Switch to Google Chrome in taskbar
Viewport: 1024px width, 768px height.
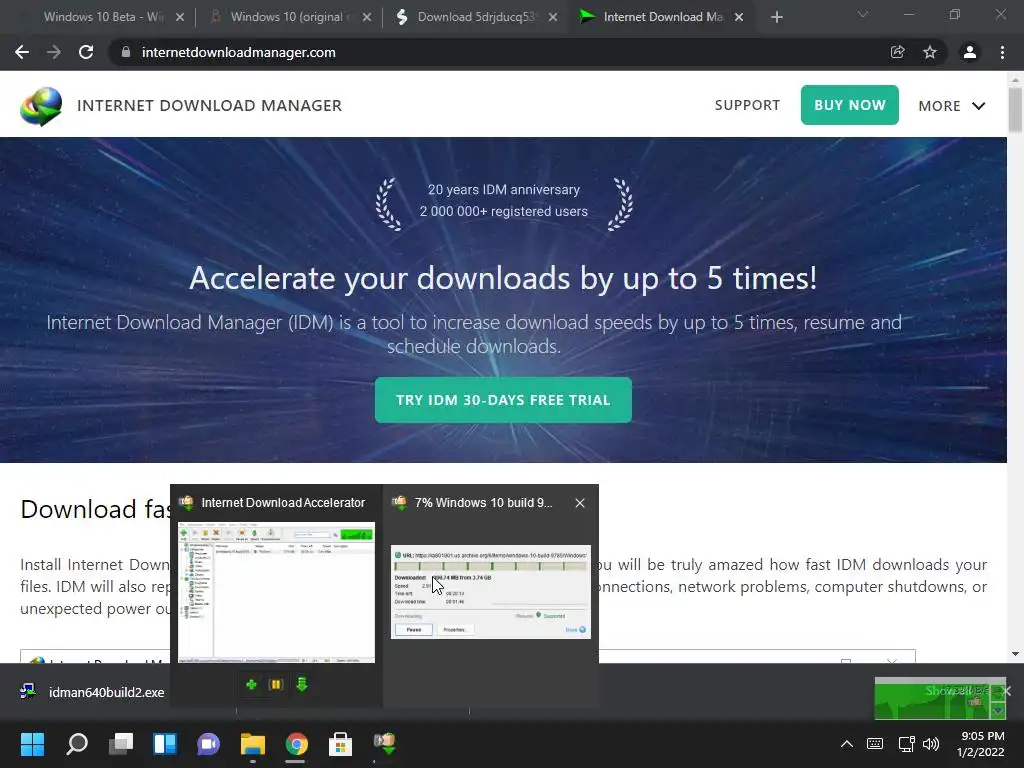coord(296,744)
